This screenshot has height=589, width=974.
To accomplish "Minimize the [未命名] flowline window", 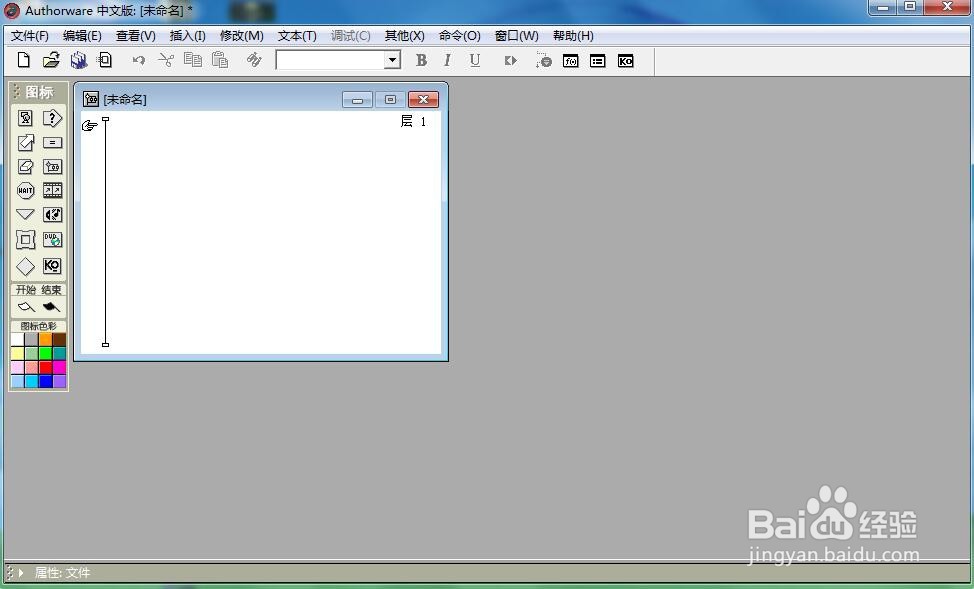I will 357,99.
